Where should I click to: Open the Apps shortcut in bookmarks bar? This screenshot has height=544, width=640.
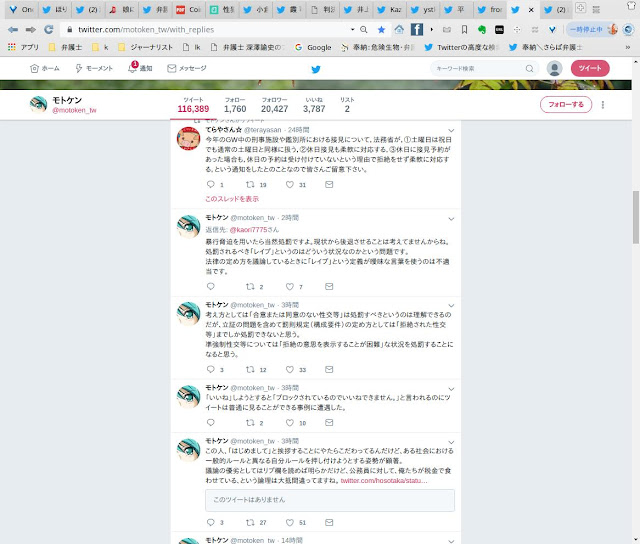click(23, 47)
